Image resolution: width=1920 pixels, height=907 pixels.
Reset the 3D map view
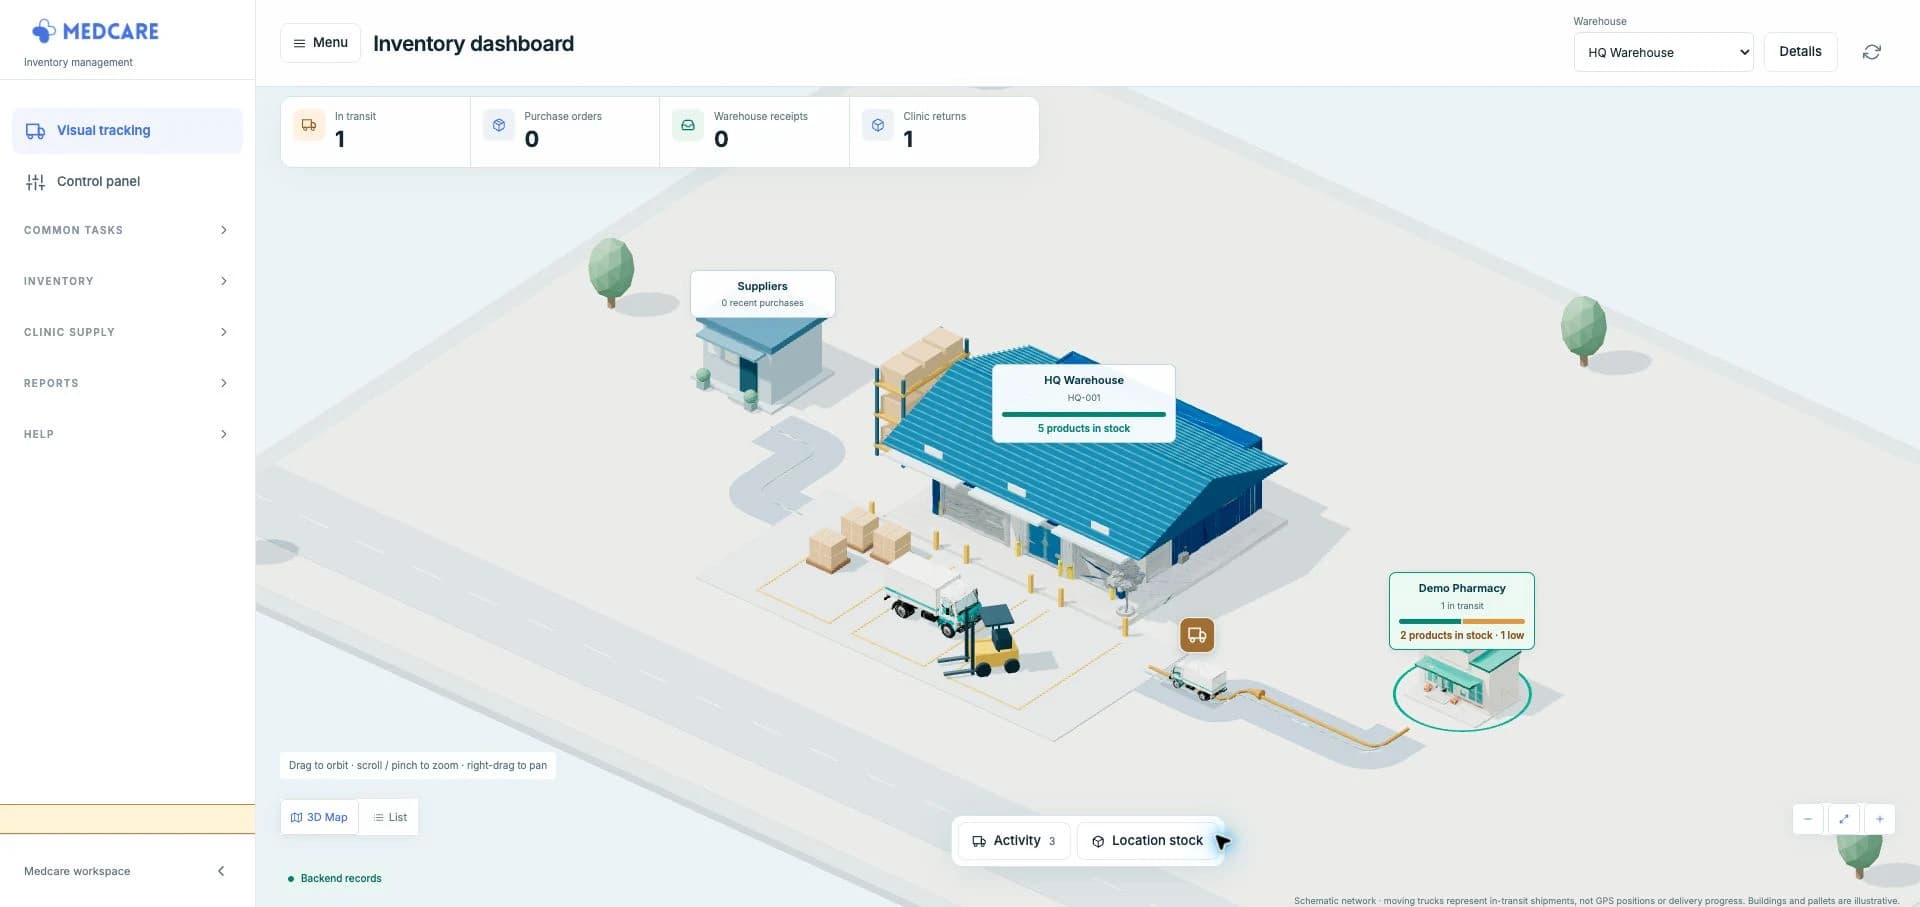pyautogui.click(x=1844, y=819)
